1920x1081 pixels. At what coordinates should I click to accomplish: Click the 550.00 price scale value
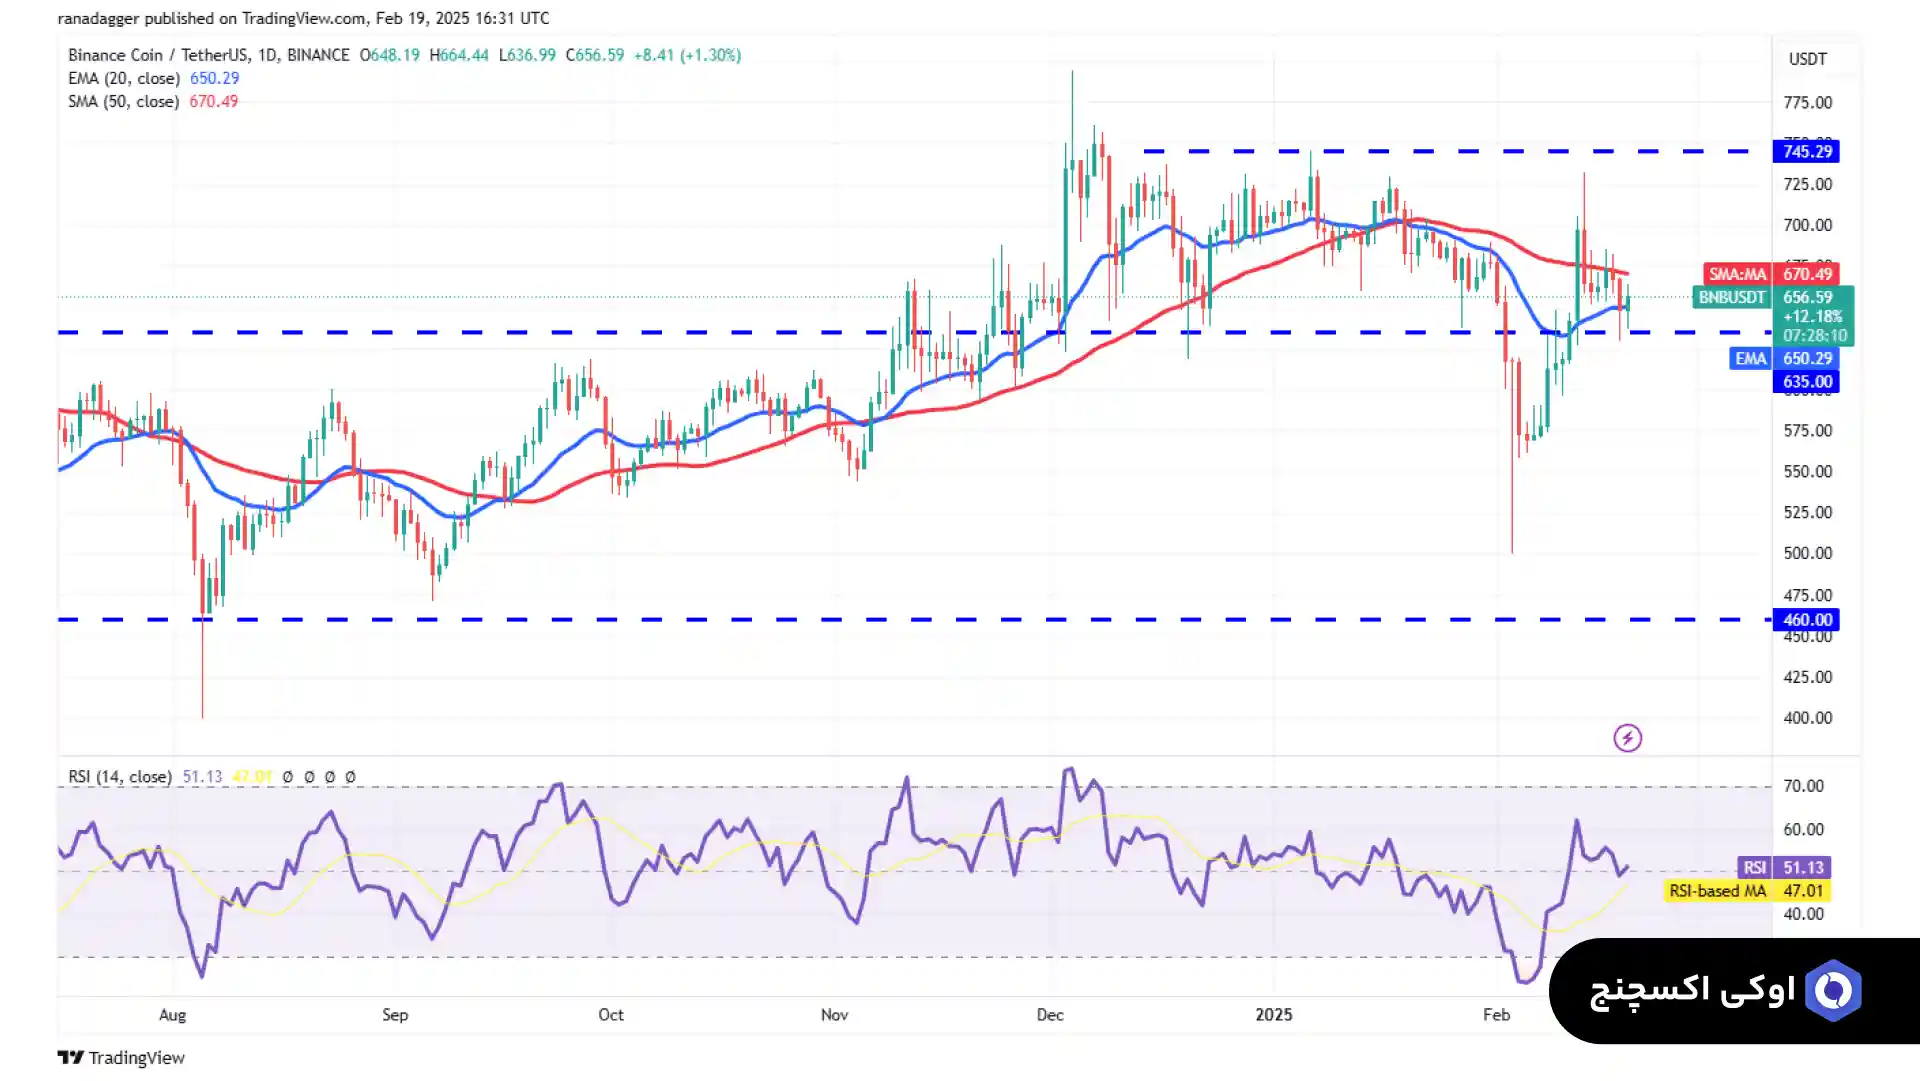click(x=1808, y=471)
